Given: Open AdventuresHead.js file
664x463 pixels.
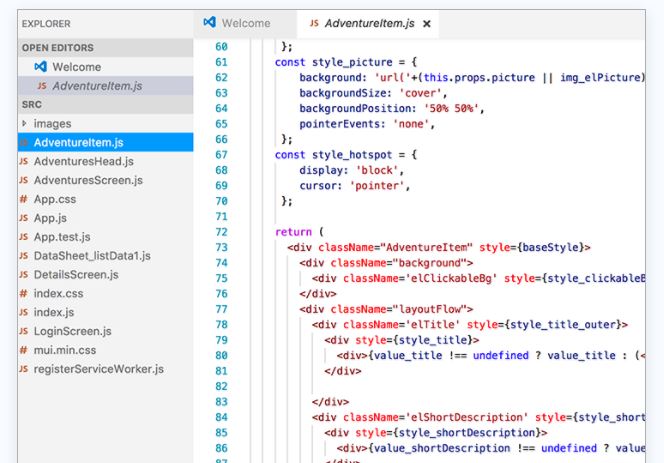Looking at the screenshot, I should [x=105, y=161].
